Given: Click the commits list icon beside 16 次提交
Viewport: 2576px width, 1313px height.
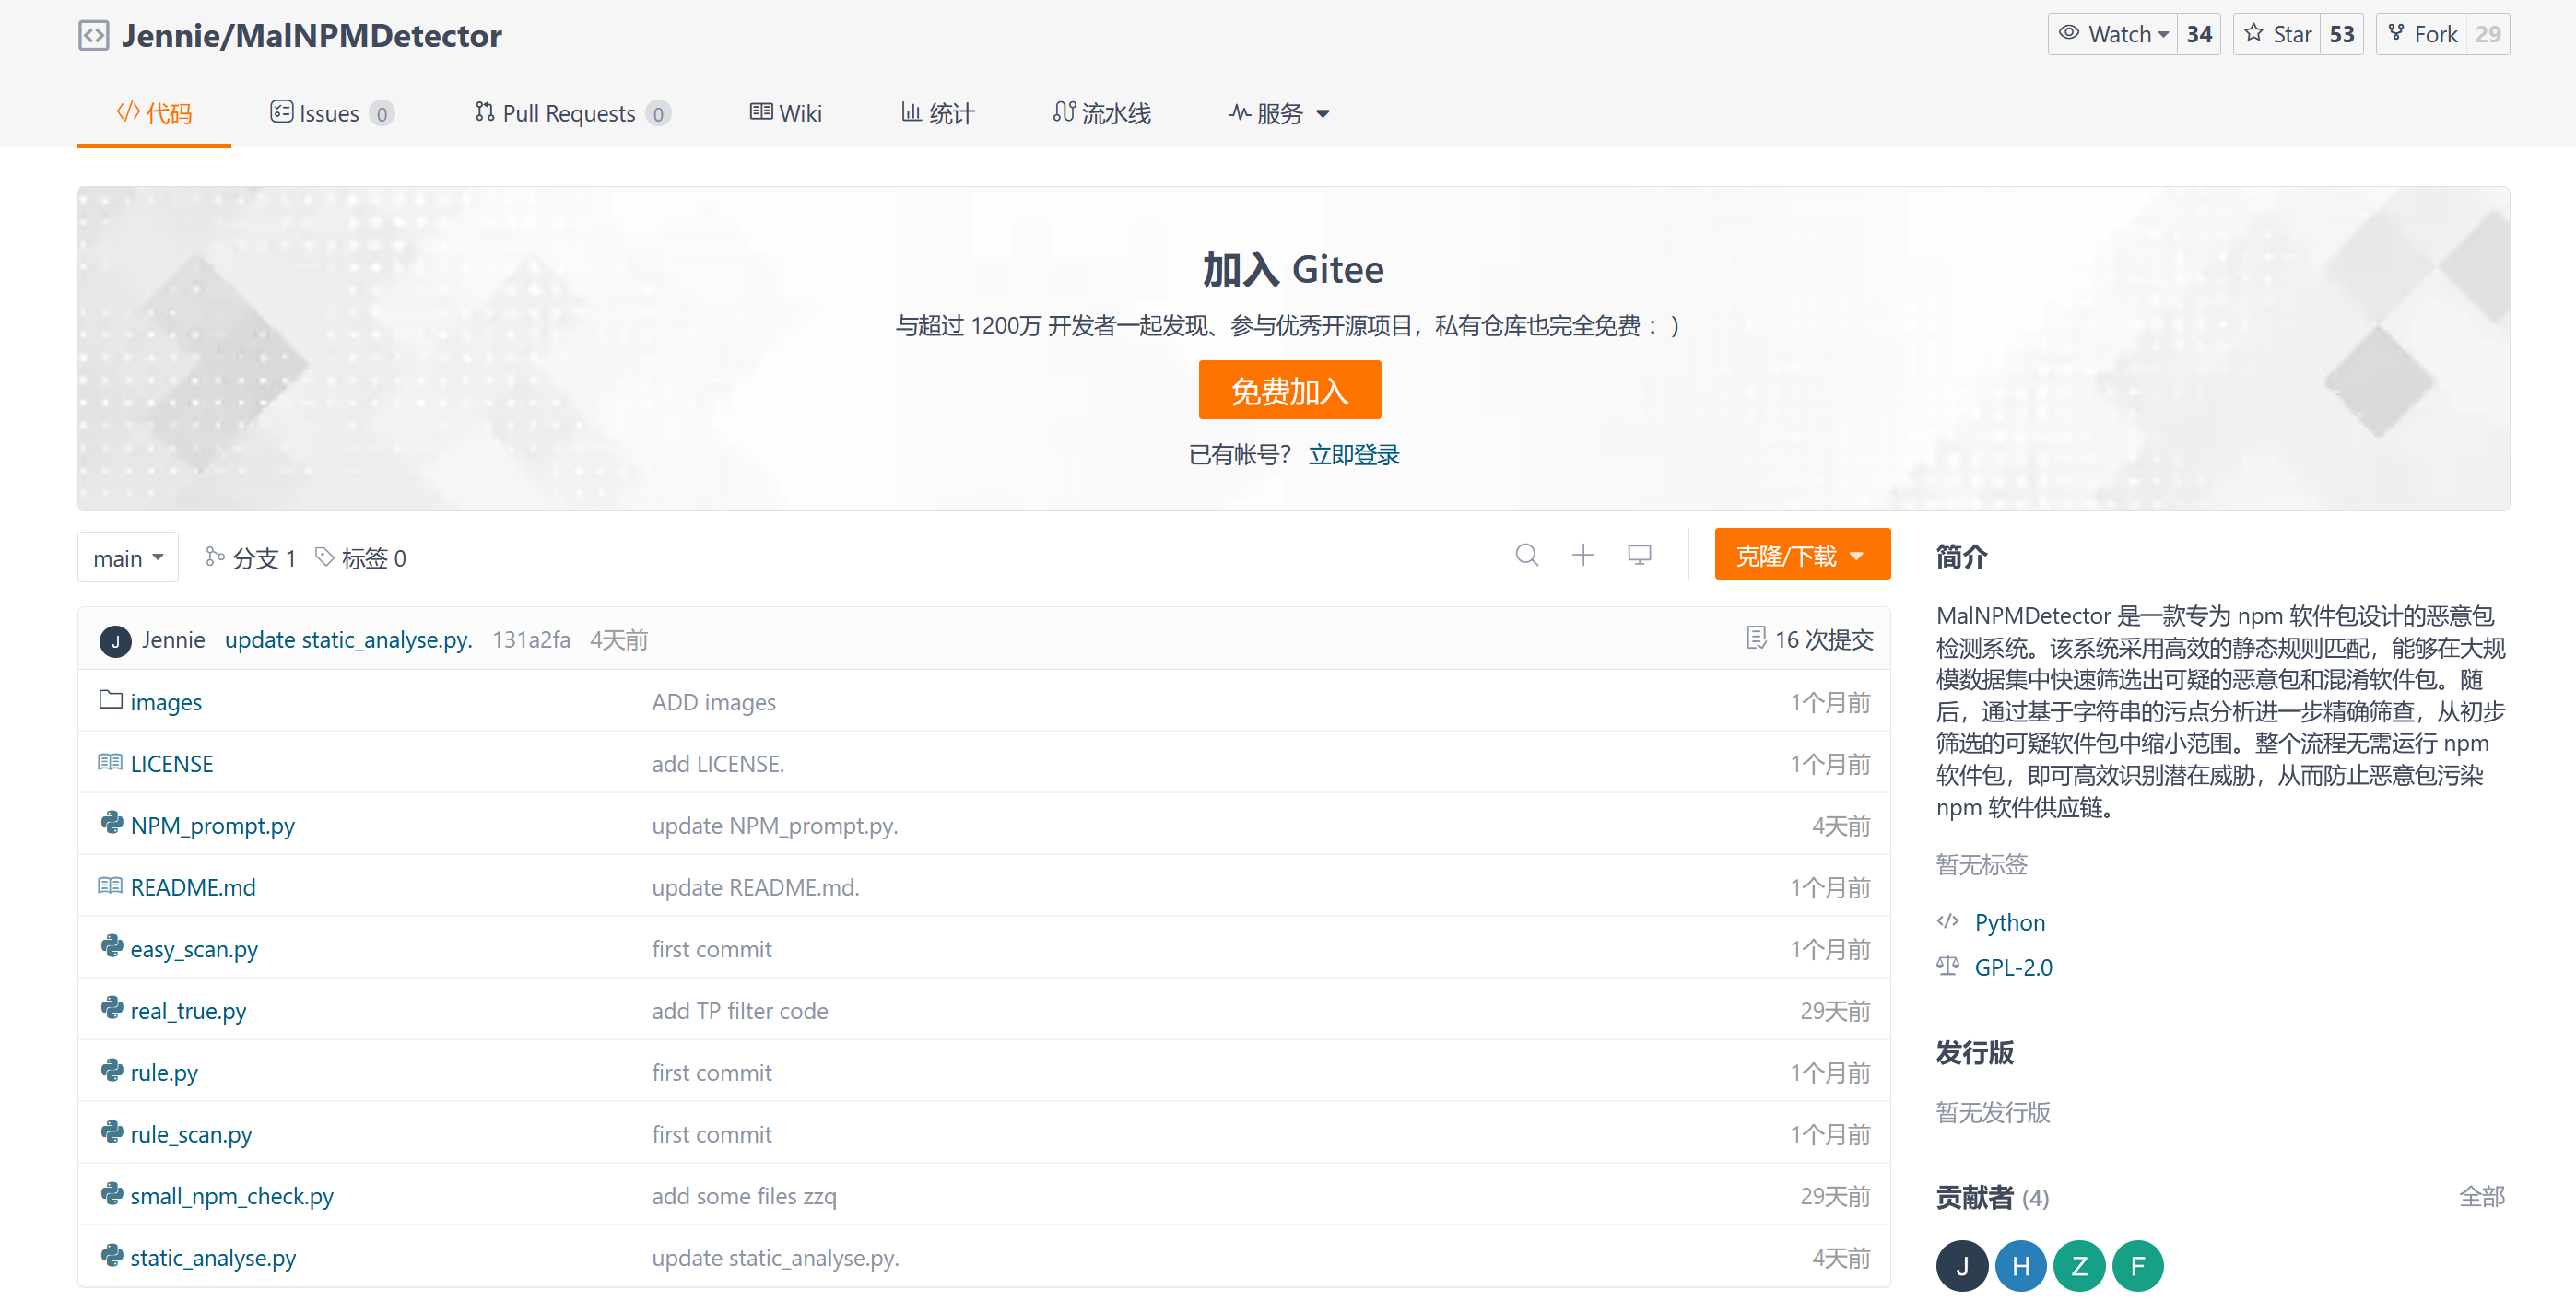Looking at the screenshot, I should pos(1756,638).
